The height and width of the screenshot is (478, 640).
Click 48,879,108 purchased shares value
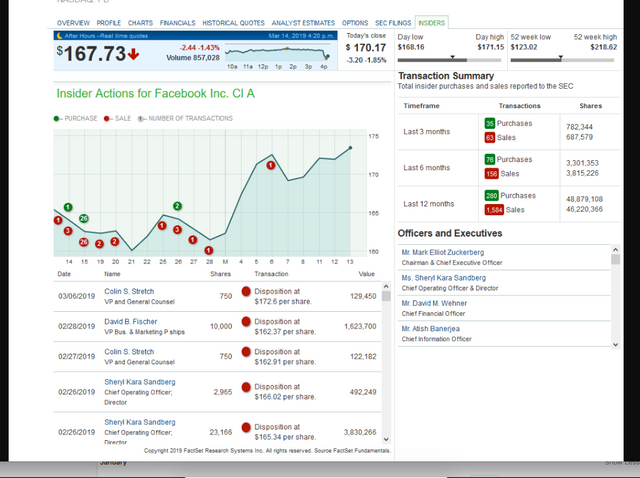[584, 199]
